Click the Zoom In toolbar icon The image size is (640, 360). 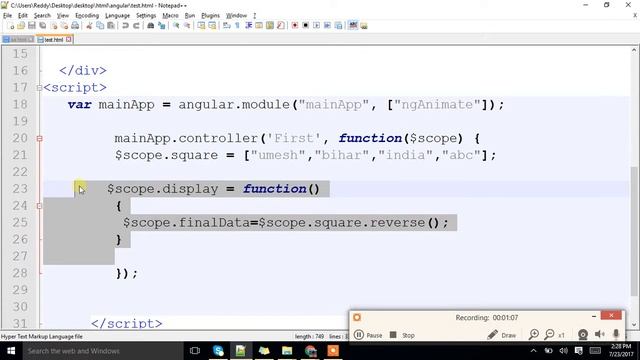click(176, 26)
